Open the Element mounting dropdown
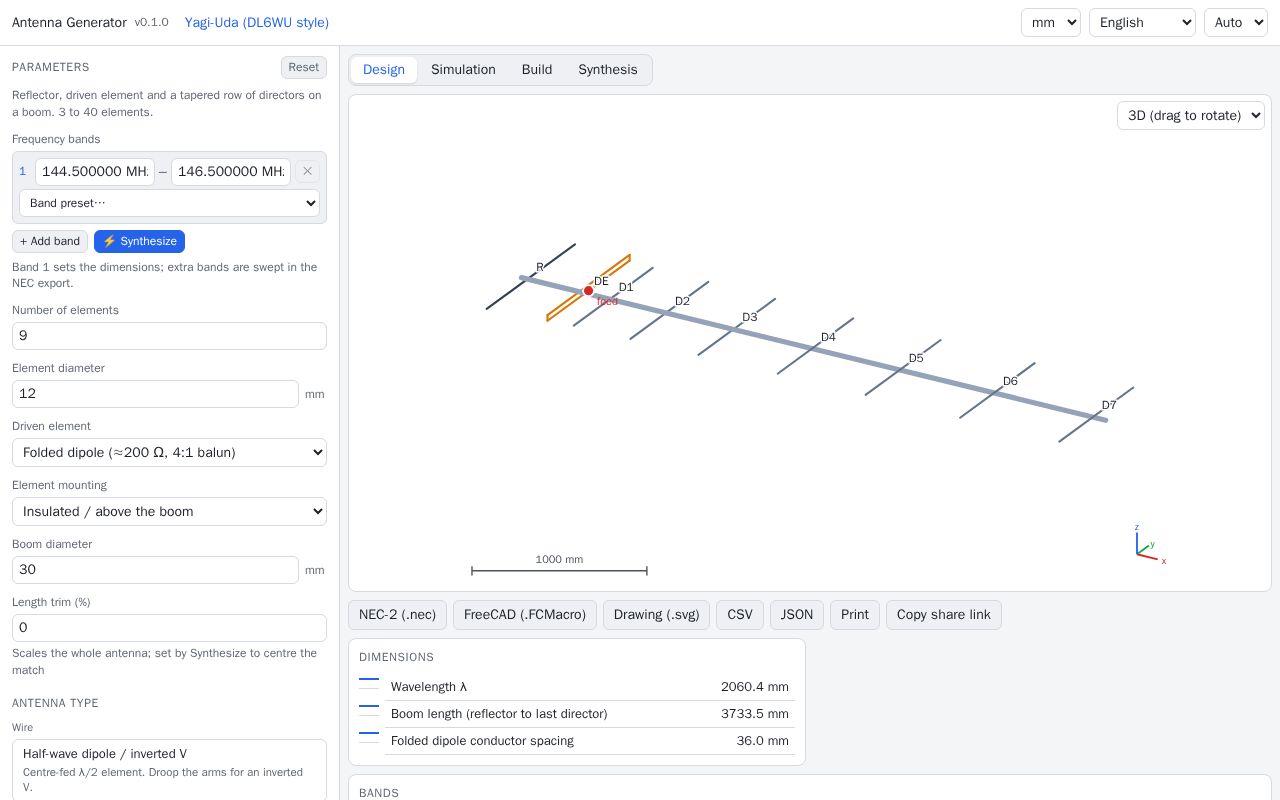1280x800 pixels. pos(169,511)
